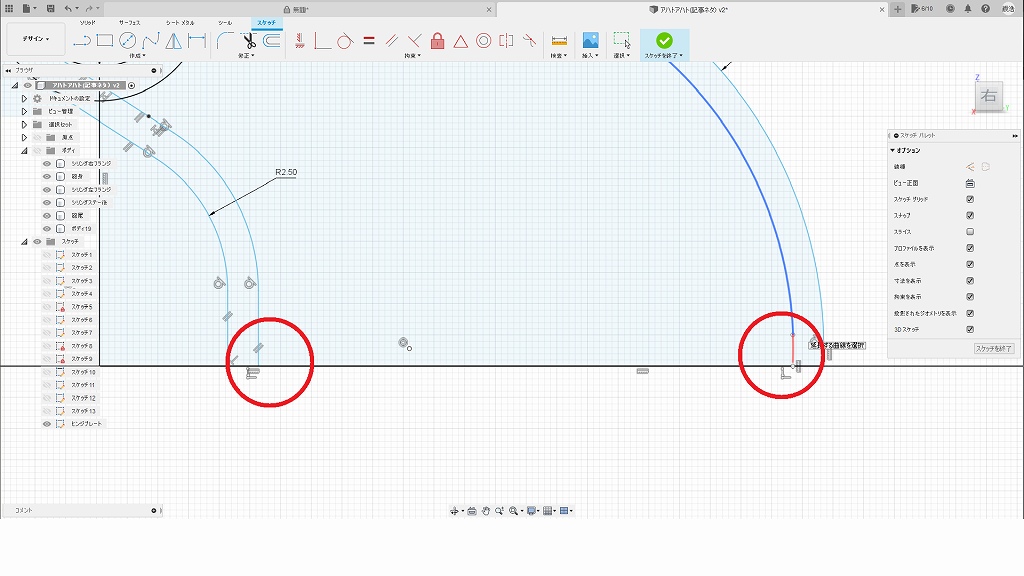Select the rectangle sketch tool
The width and height of the screenshot is (1024, 576).
coord(104,41)
